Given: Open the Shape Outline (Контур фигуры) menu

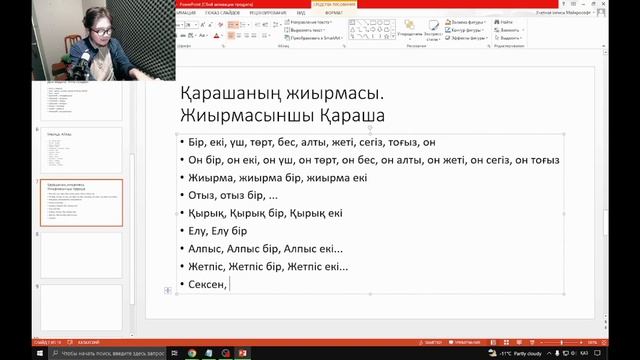Looking at the screenshot, I should [x=464, y=30].
